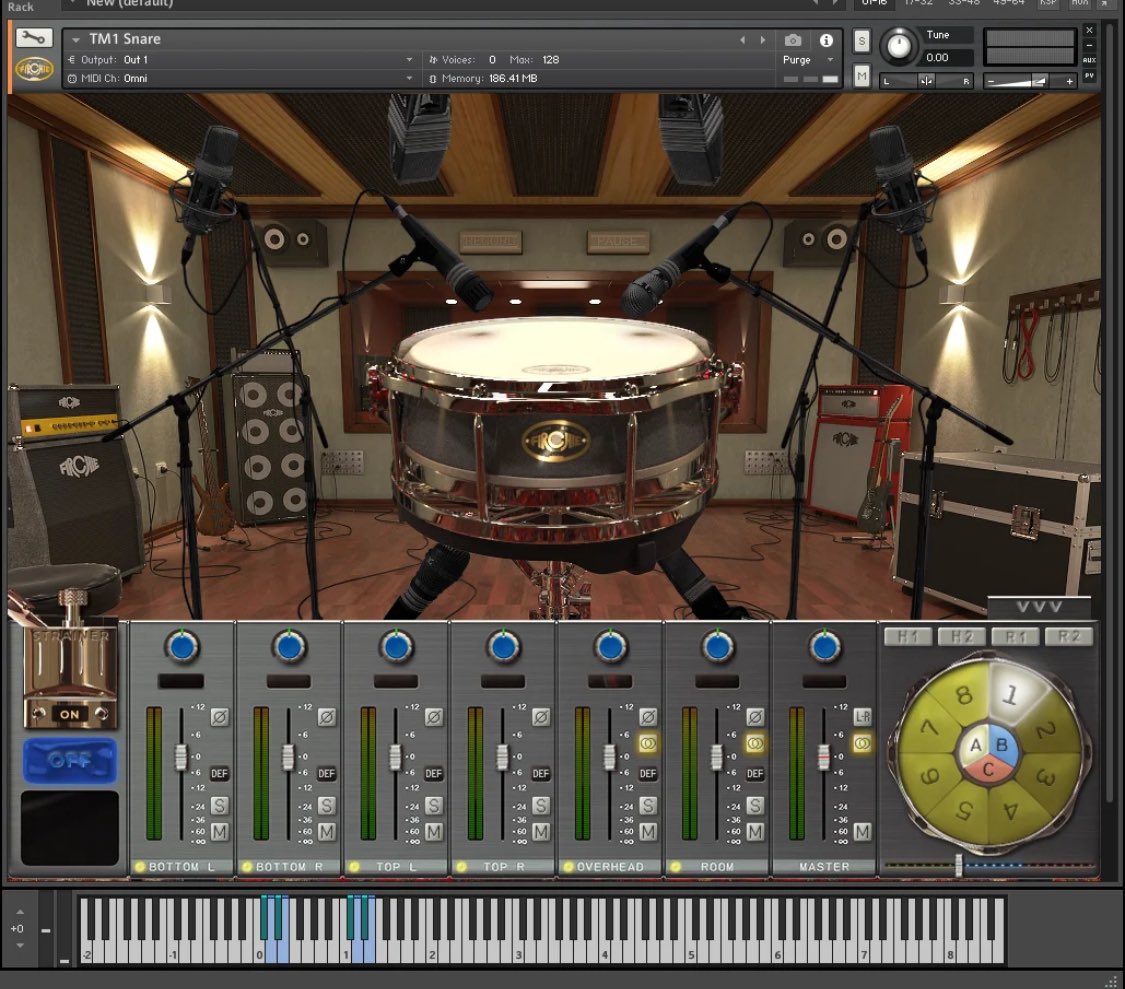
Task: Click the blue OFF button under strainer
Action: coord(70,760)
